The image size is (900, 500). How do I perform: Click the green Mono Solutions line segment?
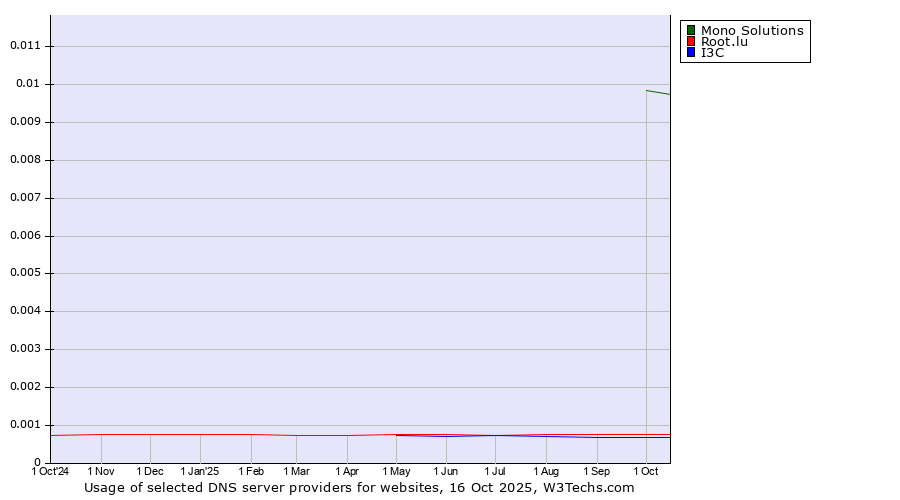pos(658,92)
